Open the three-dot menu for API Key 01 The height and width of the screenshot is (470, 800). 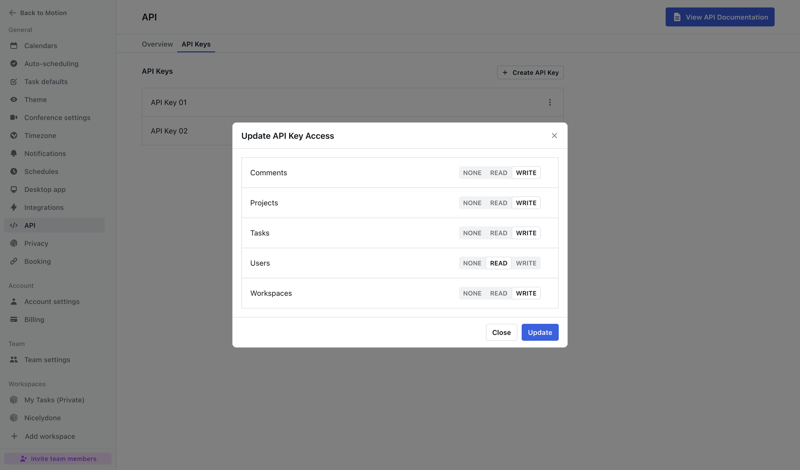point(550,103)
